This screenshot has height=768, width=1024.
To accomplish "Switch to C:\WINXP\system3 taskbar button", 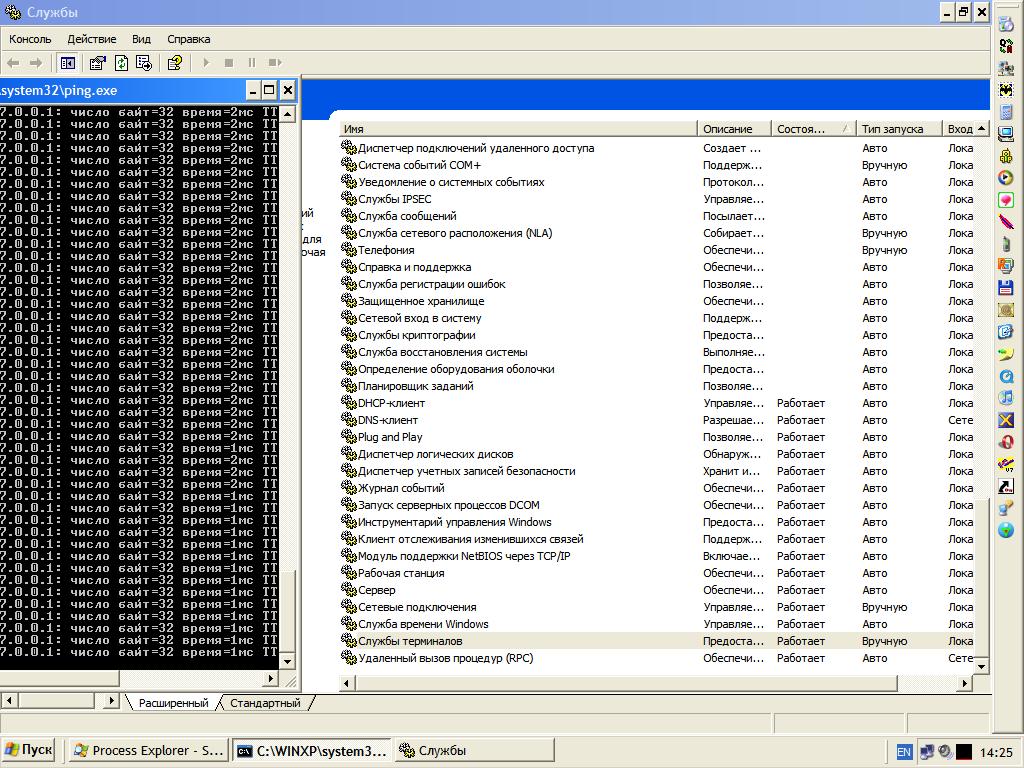I will (313, 751).
